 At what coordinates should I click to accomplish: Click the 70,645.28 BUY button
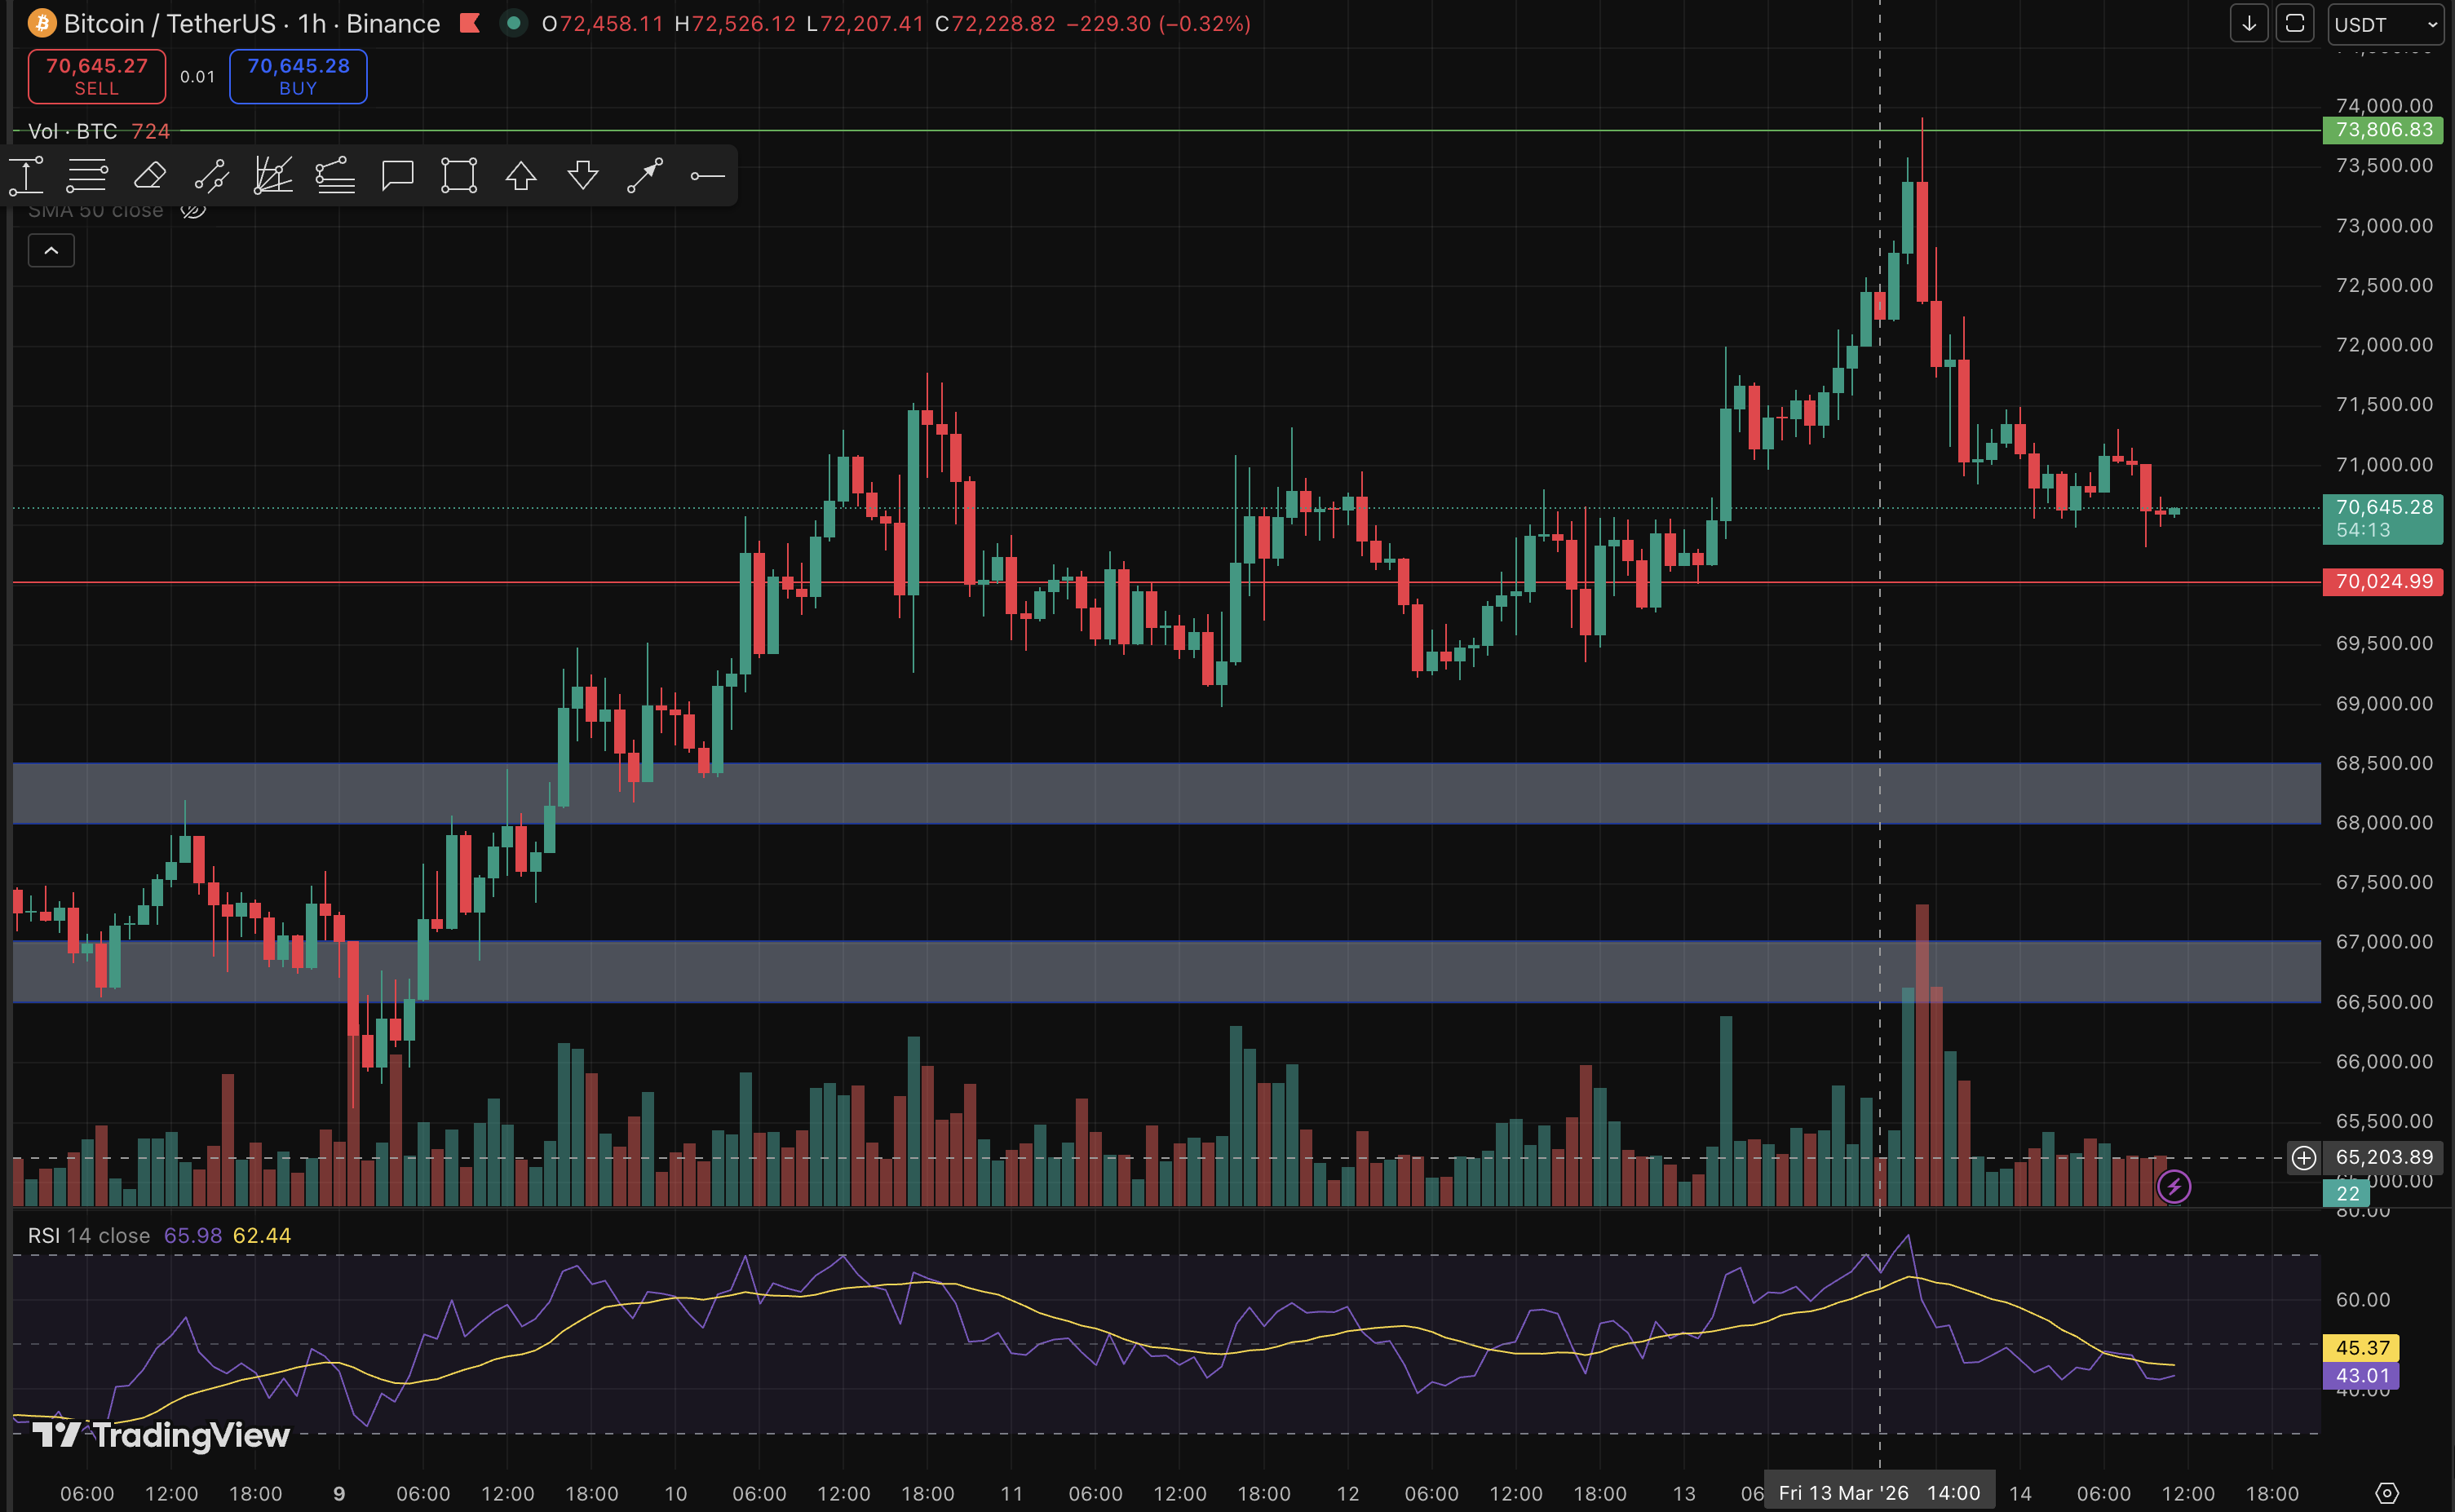[298, 76]
